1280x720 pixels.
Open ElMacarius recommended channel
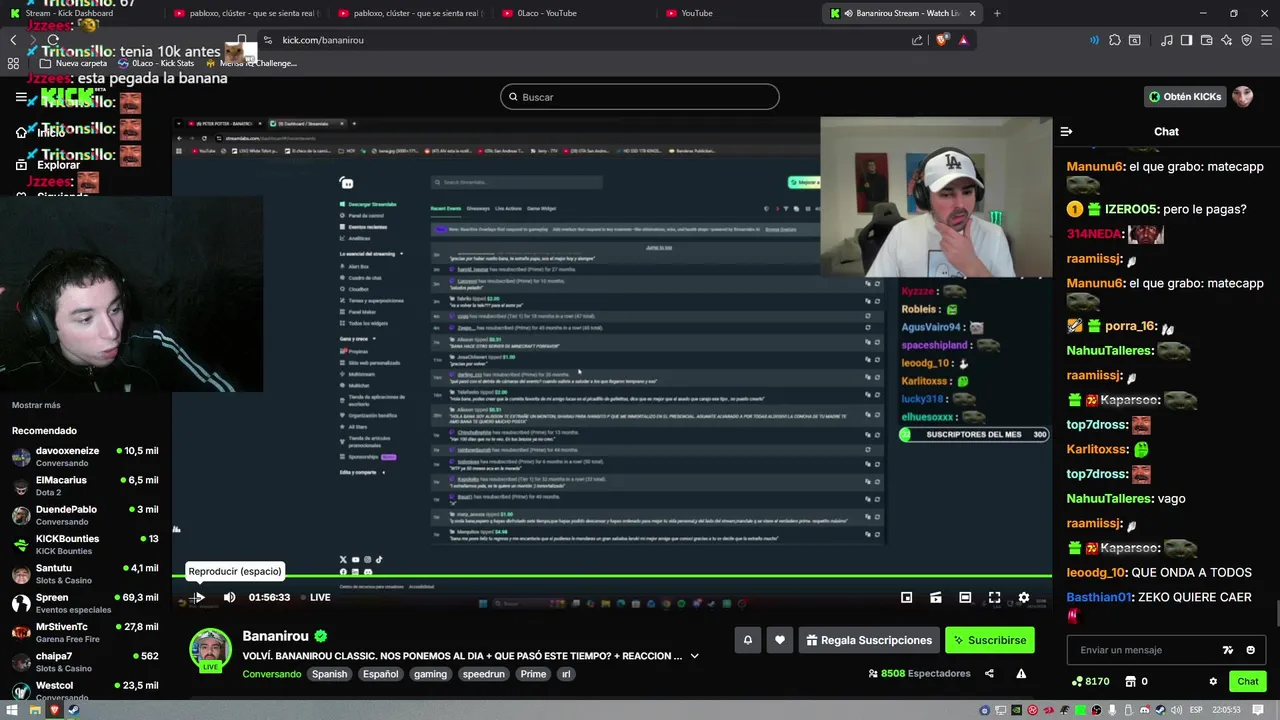click(x=85, y=486)
